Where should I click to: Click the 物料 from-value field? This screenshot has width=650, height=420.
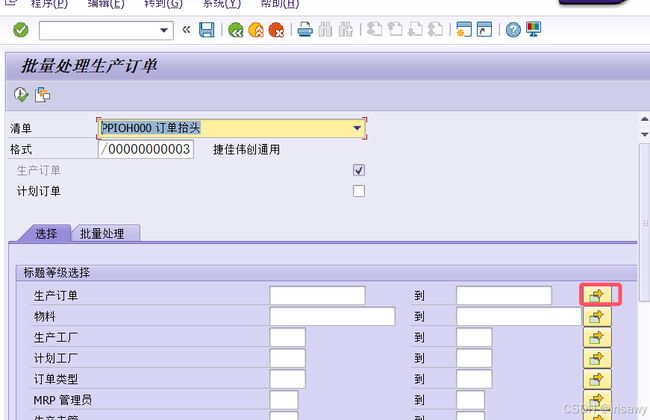(332, 317)
